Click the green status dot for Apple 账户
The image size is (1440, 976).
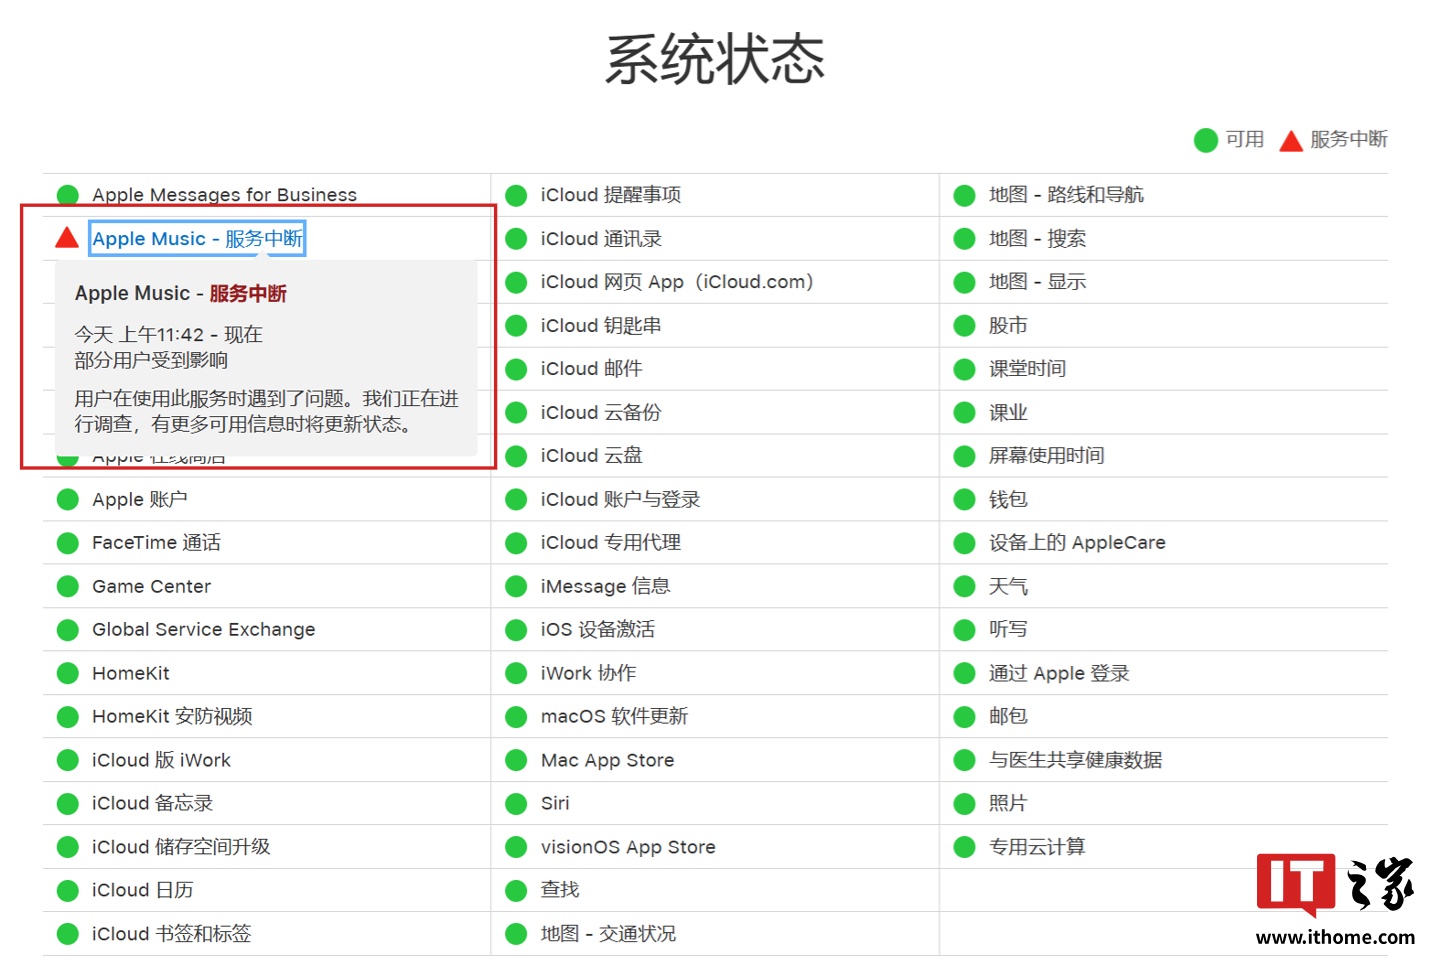tap(68, 500)
